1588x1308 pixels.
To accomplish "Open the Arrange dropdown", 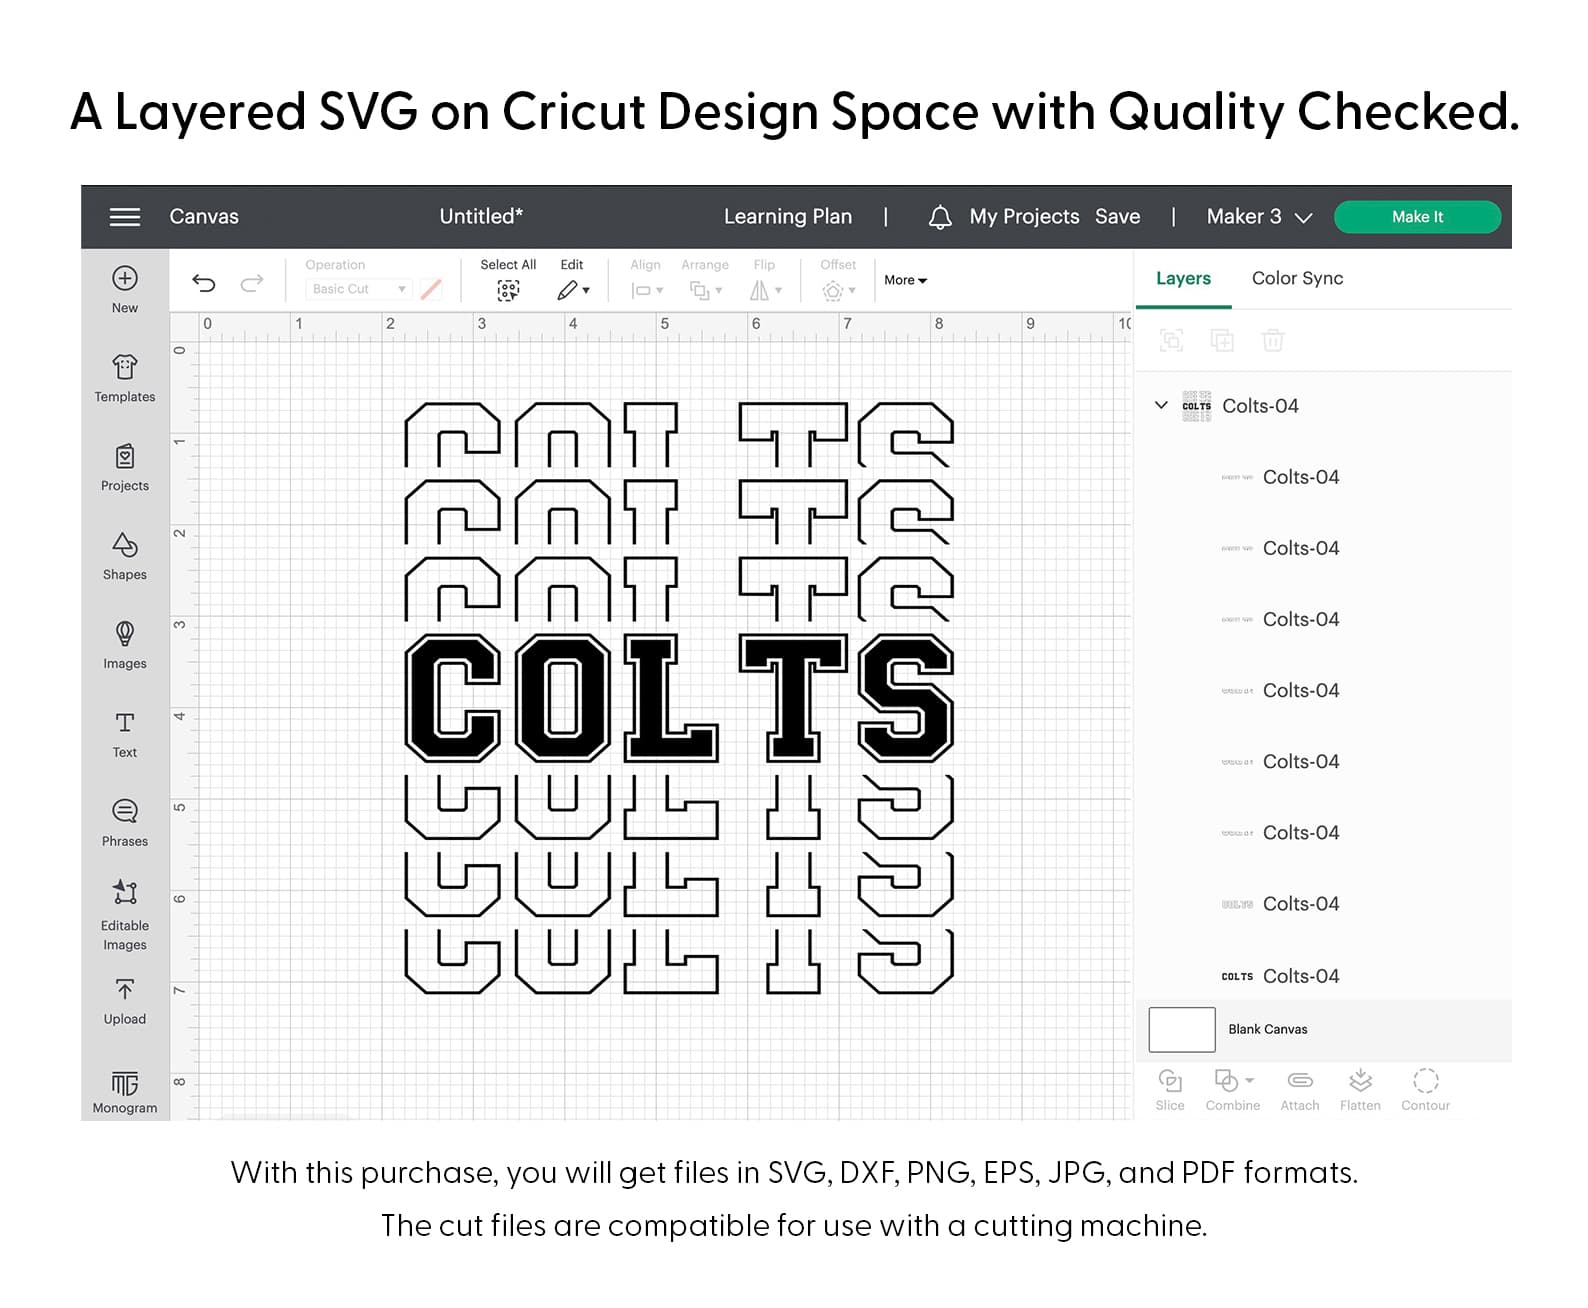I will point(706,290).
